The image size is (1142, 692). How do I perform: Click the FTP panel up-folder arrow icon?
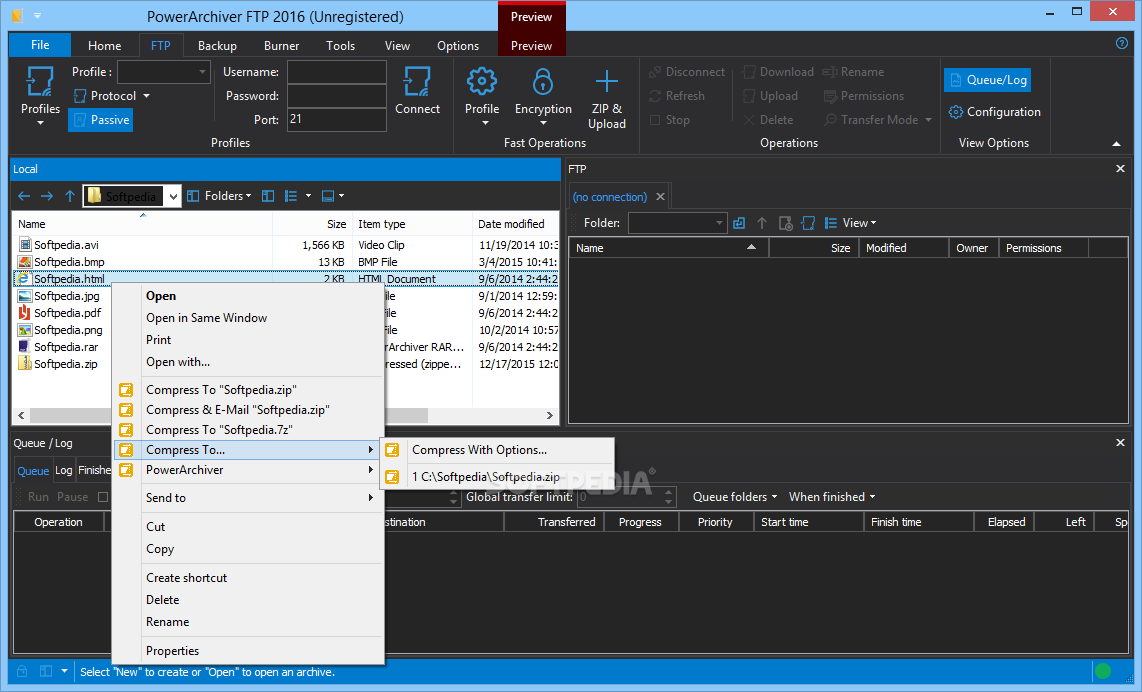coord(762,223)
